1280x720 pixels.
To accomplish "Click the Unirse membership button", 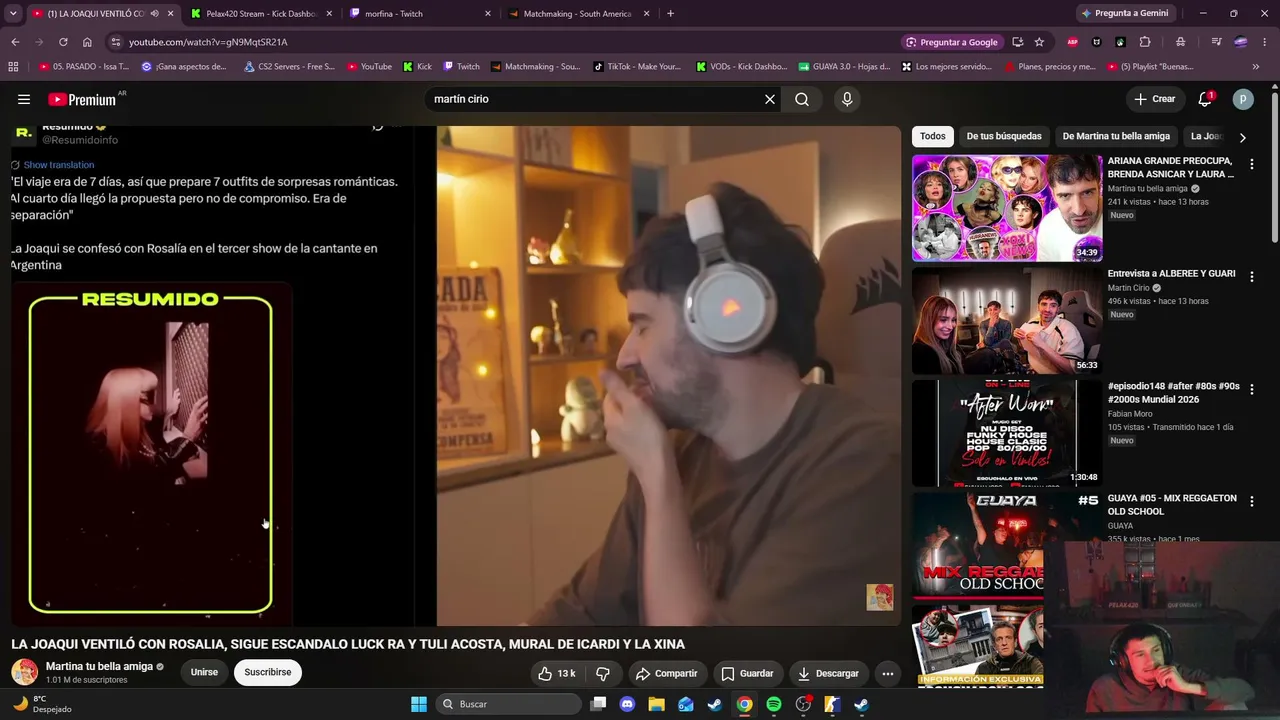I will 204,672.
